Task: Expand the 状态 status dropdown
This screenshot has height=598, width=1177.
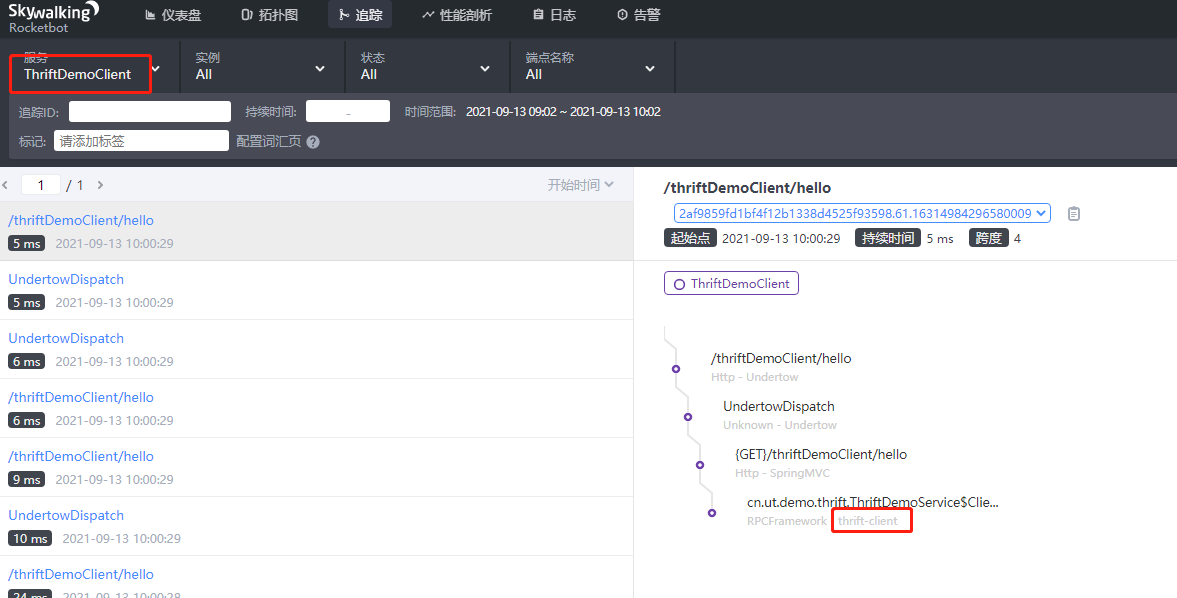Action: point(426,68)
